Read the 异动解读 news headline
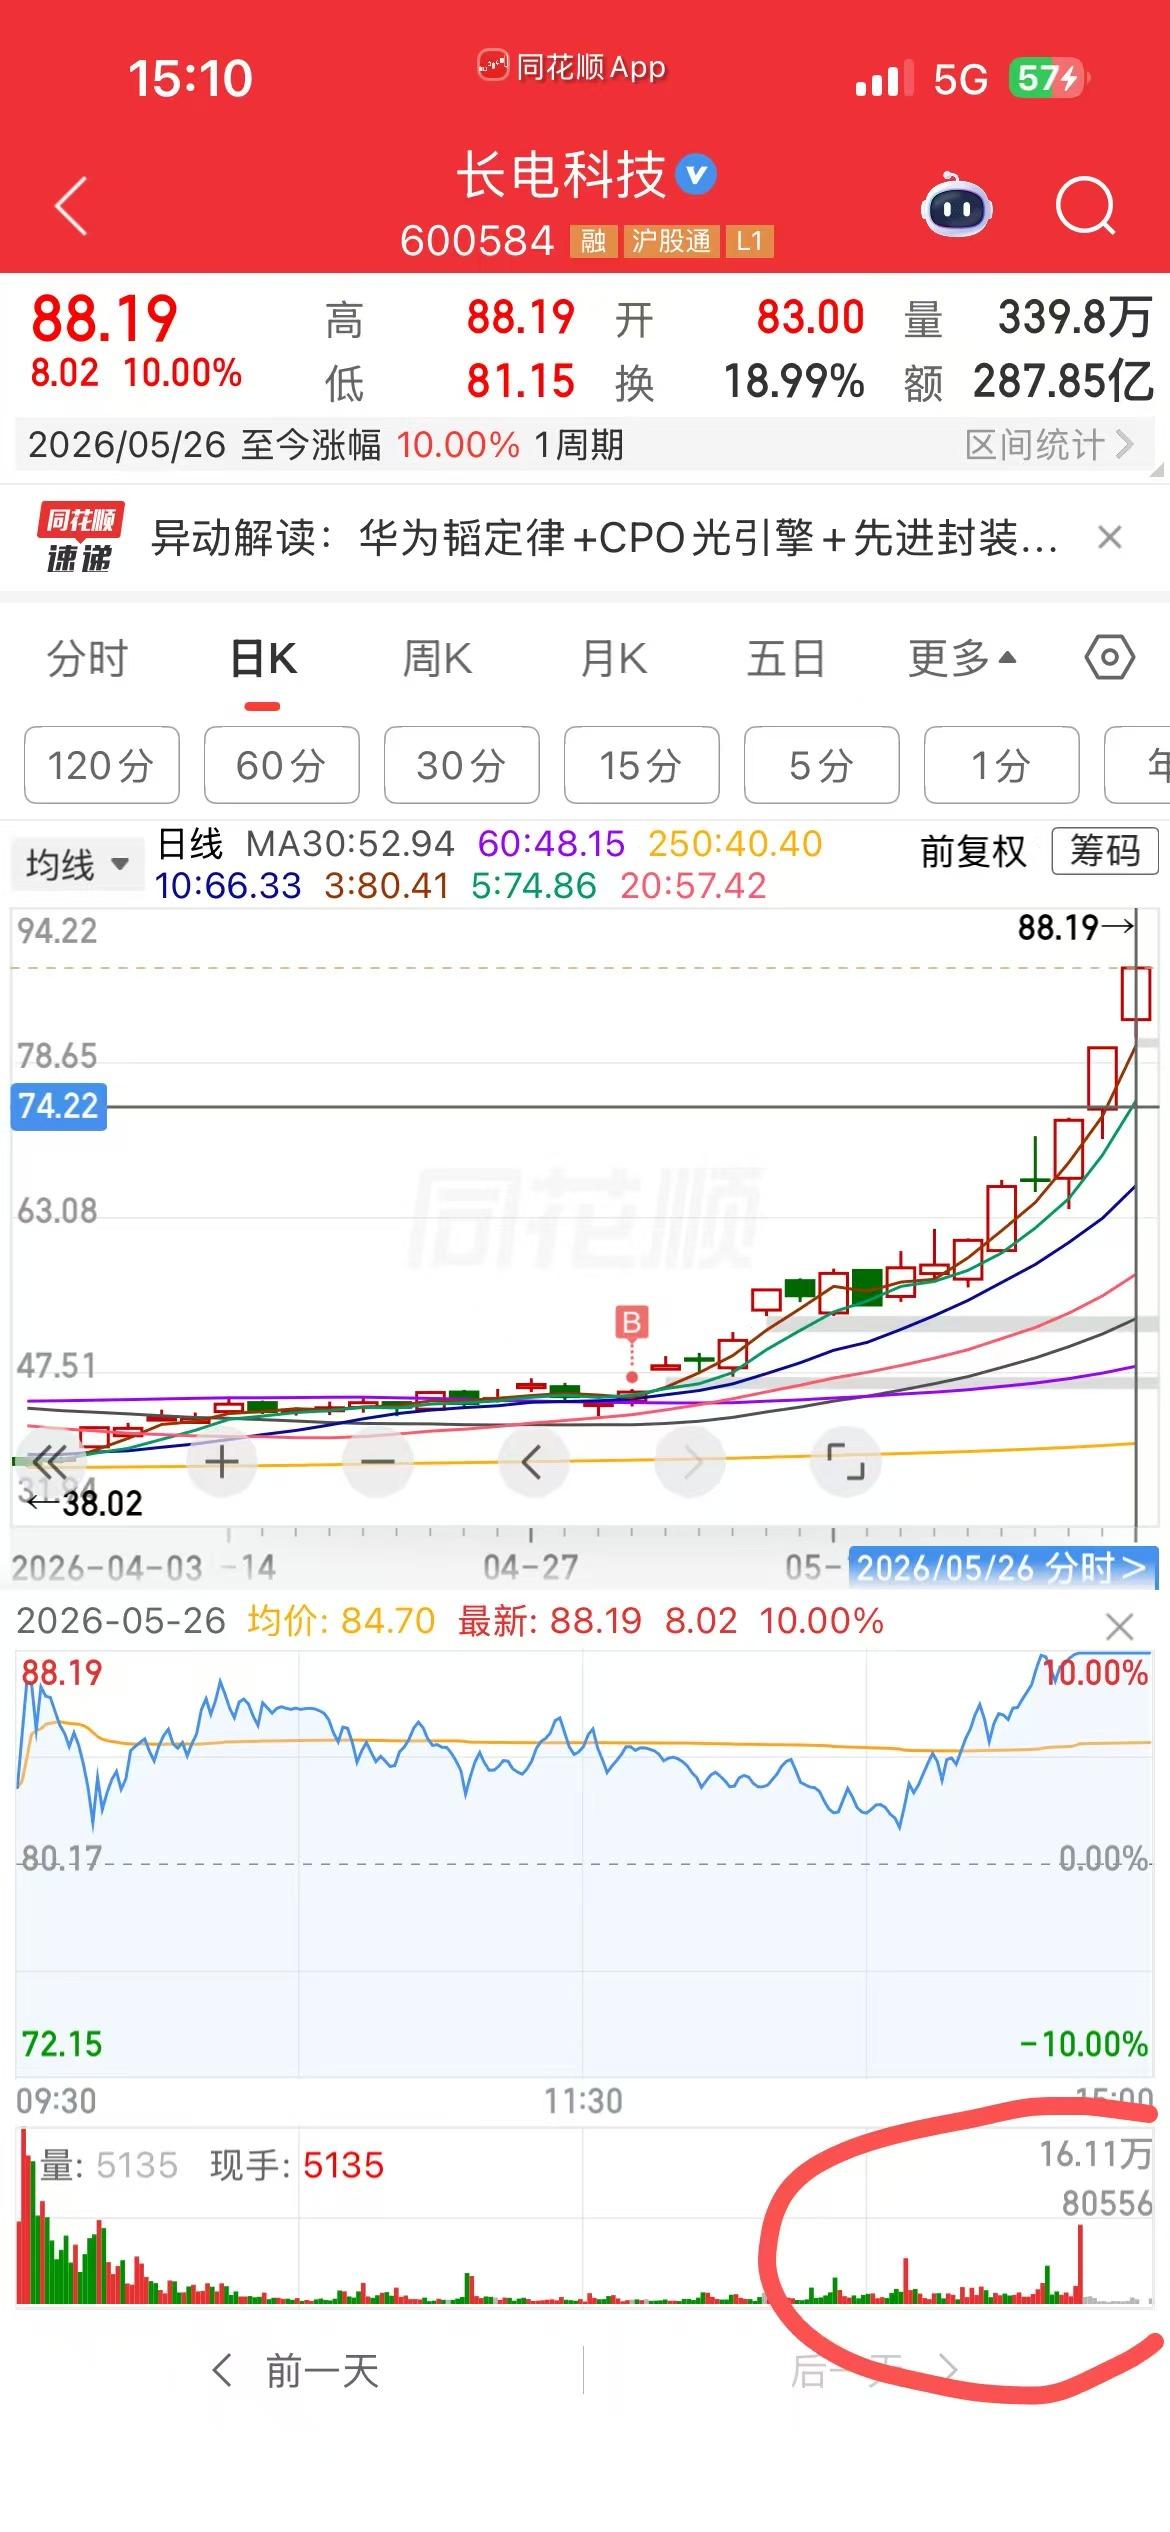The width and height of the screenshot is (1170, 2532). coord(604,538)
